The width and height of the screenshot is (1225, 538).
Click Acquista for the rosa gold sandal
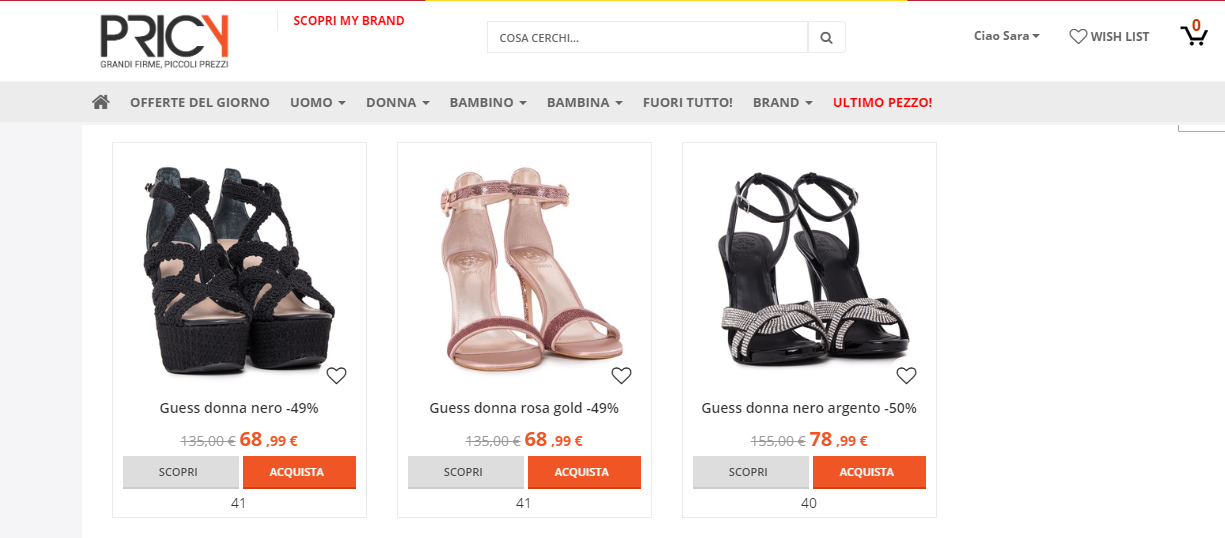[x=584, y=472]
